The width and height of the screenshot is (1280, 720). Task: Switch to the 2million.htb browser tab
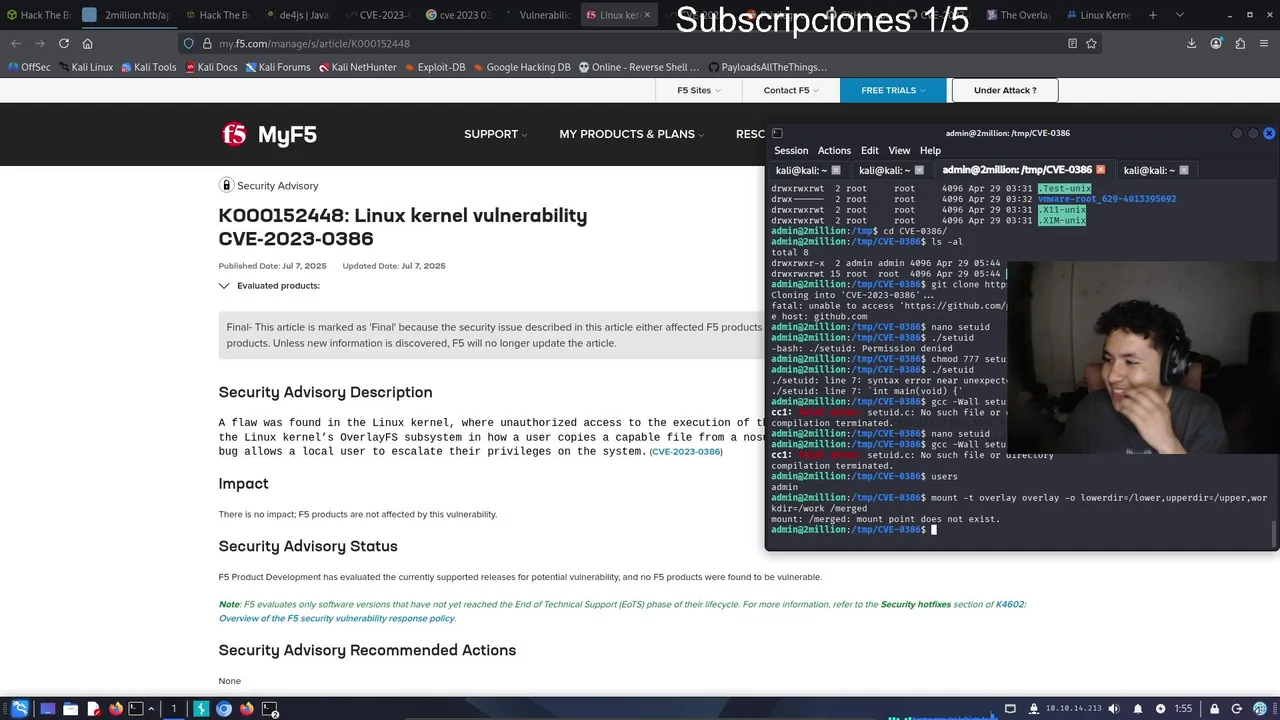127,15
